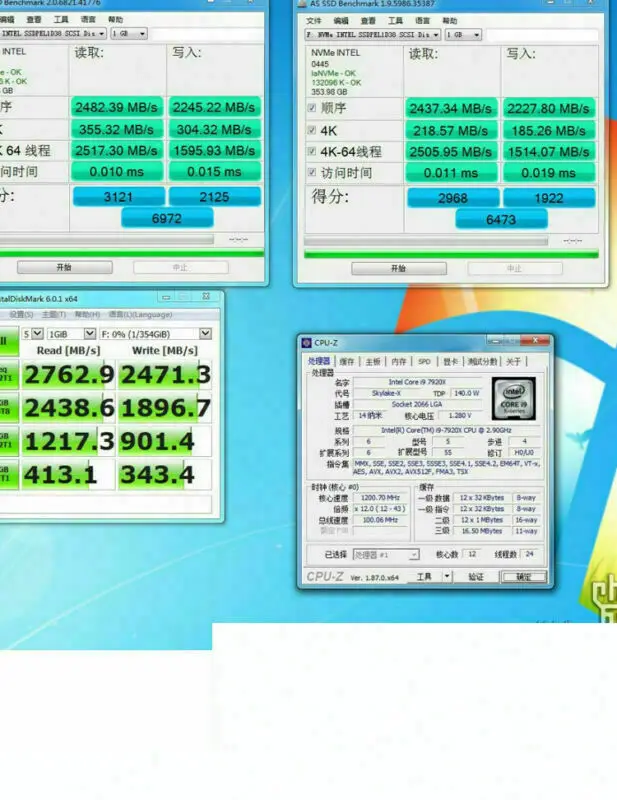Click gray progress bar in AS SSD 1.9
617x800 pixels.
pyautogui.click(x=426, y=241)
